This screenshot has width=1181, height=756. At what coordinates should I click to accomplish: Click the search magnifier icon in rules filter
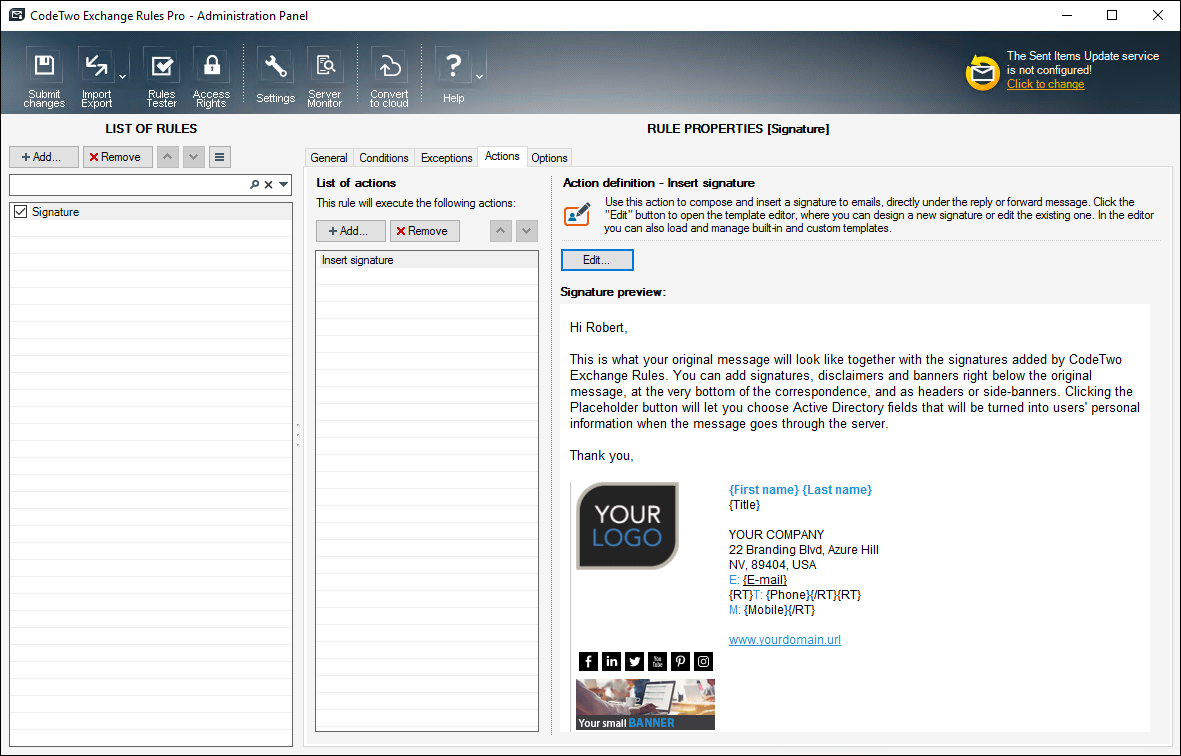point(255,184)
